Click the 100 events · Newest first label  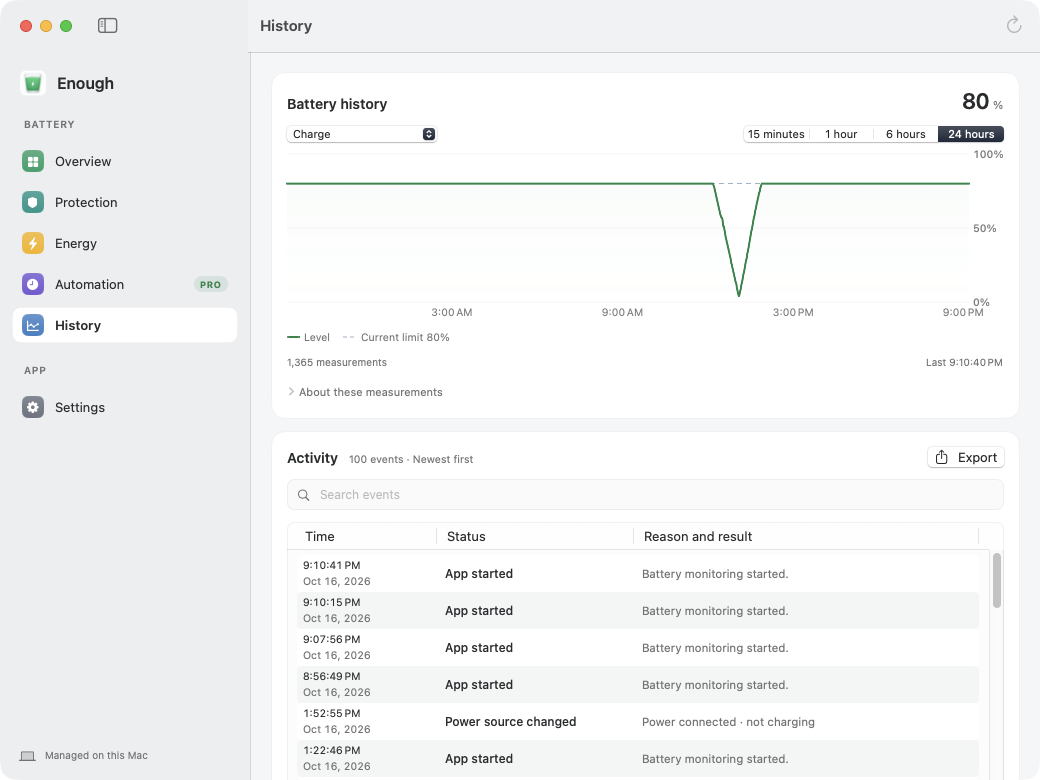411,459
